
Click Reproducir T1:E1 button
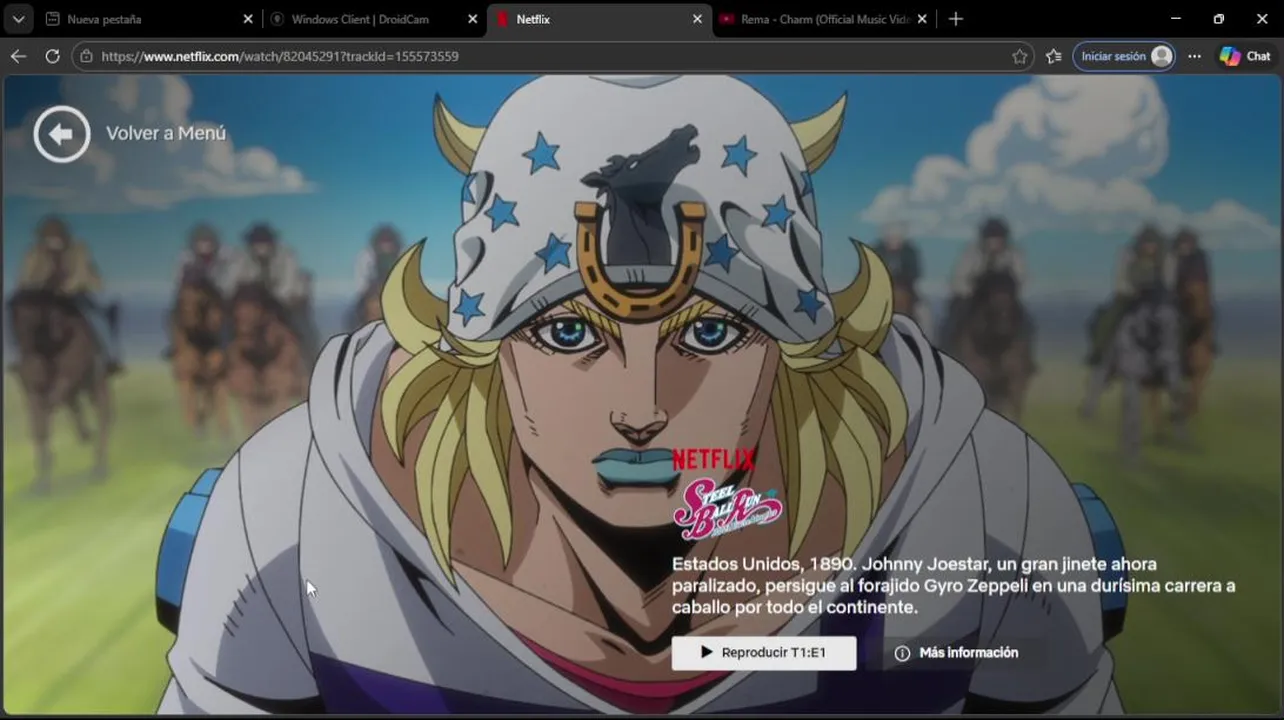764,653
